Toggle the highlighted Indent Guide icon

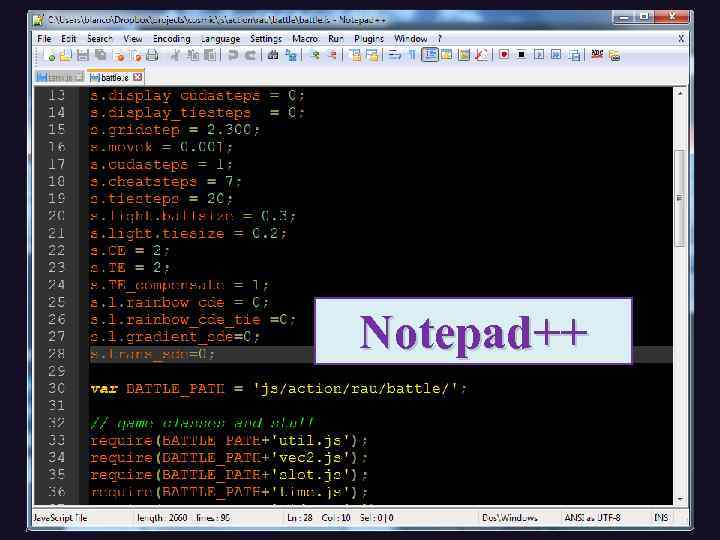point(430,55)
